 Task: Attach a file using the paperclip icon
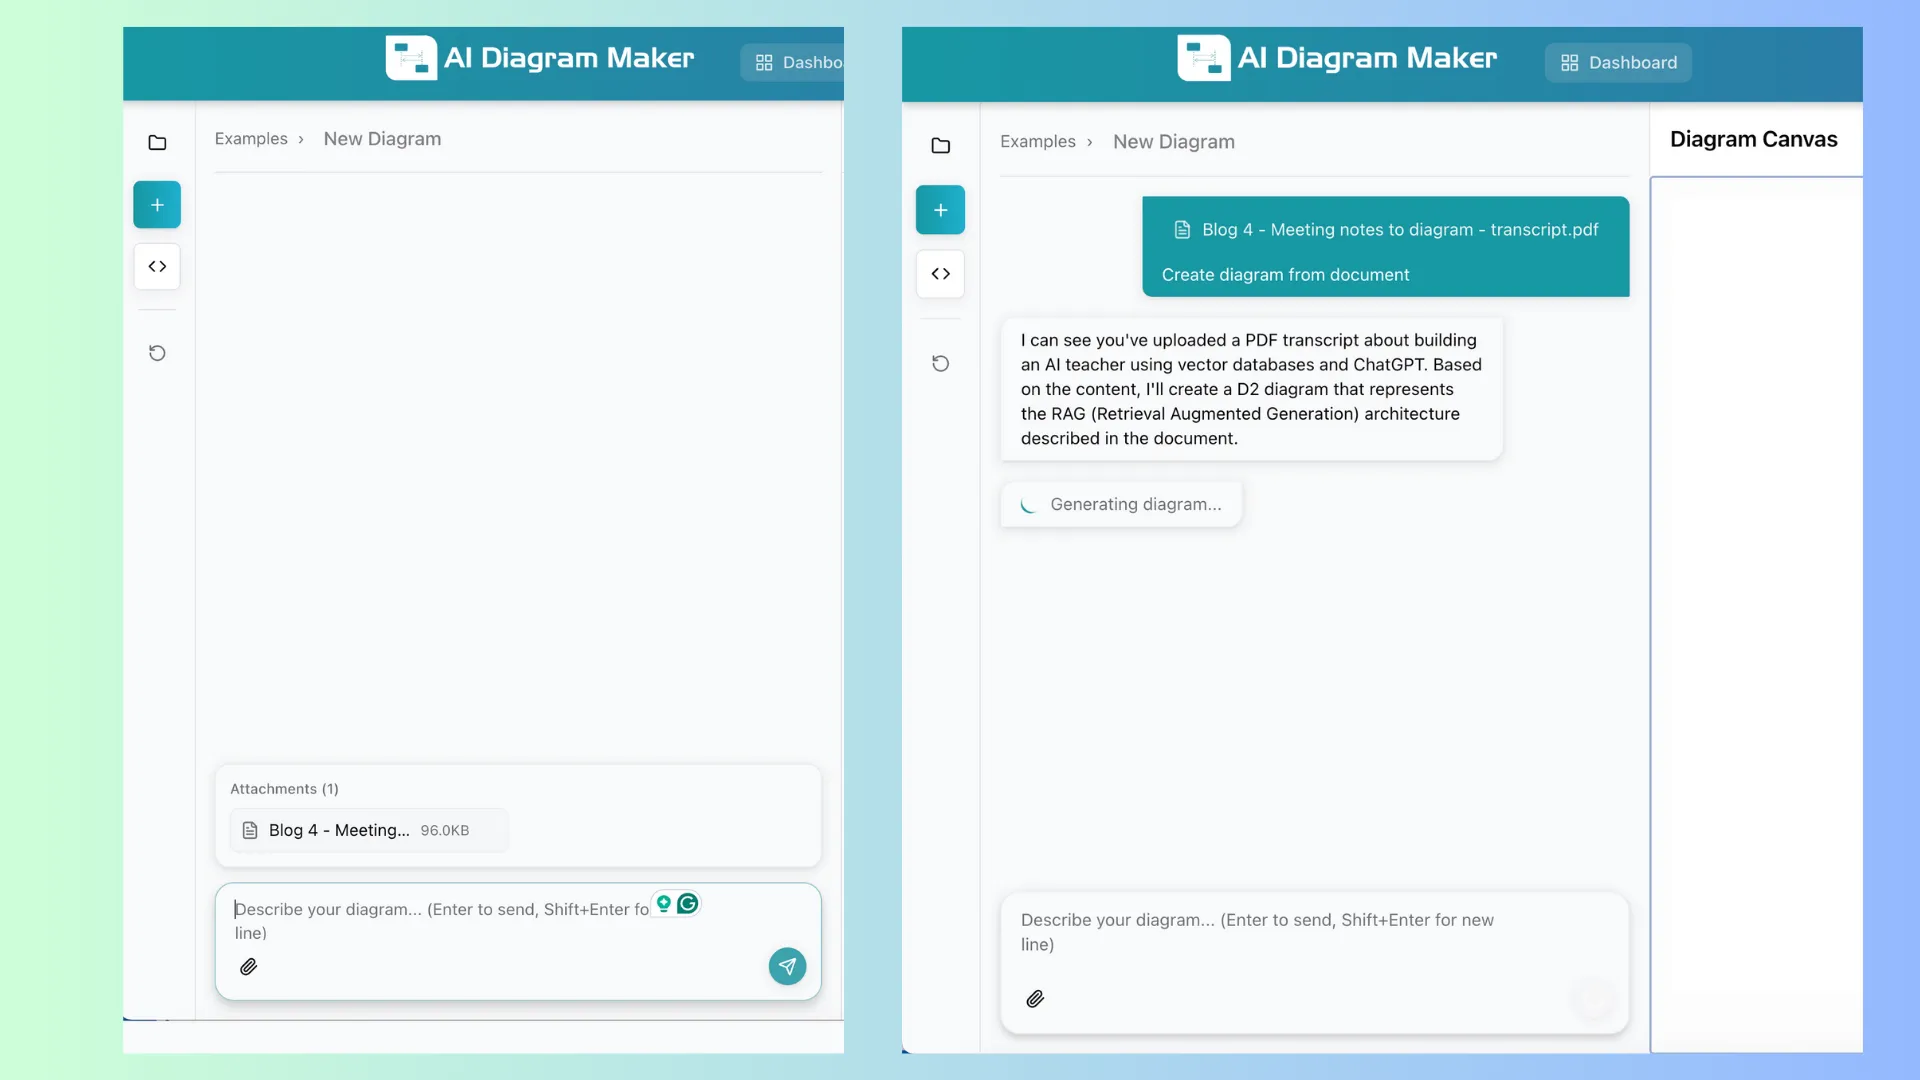[249, 966]
